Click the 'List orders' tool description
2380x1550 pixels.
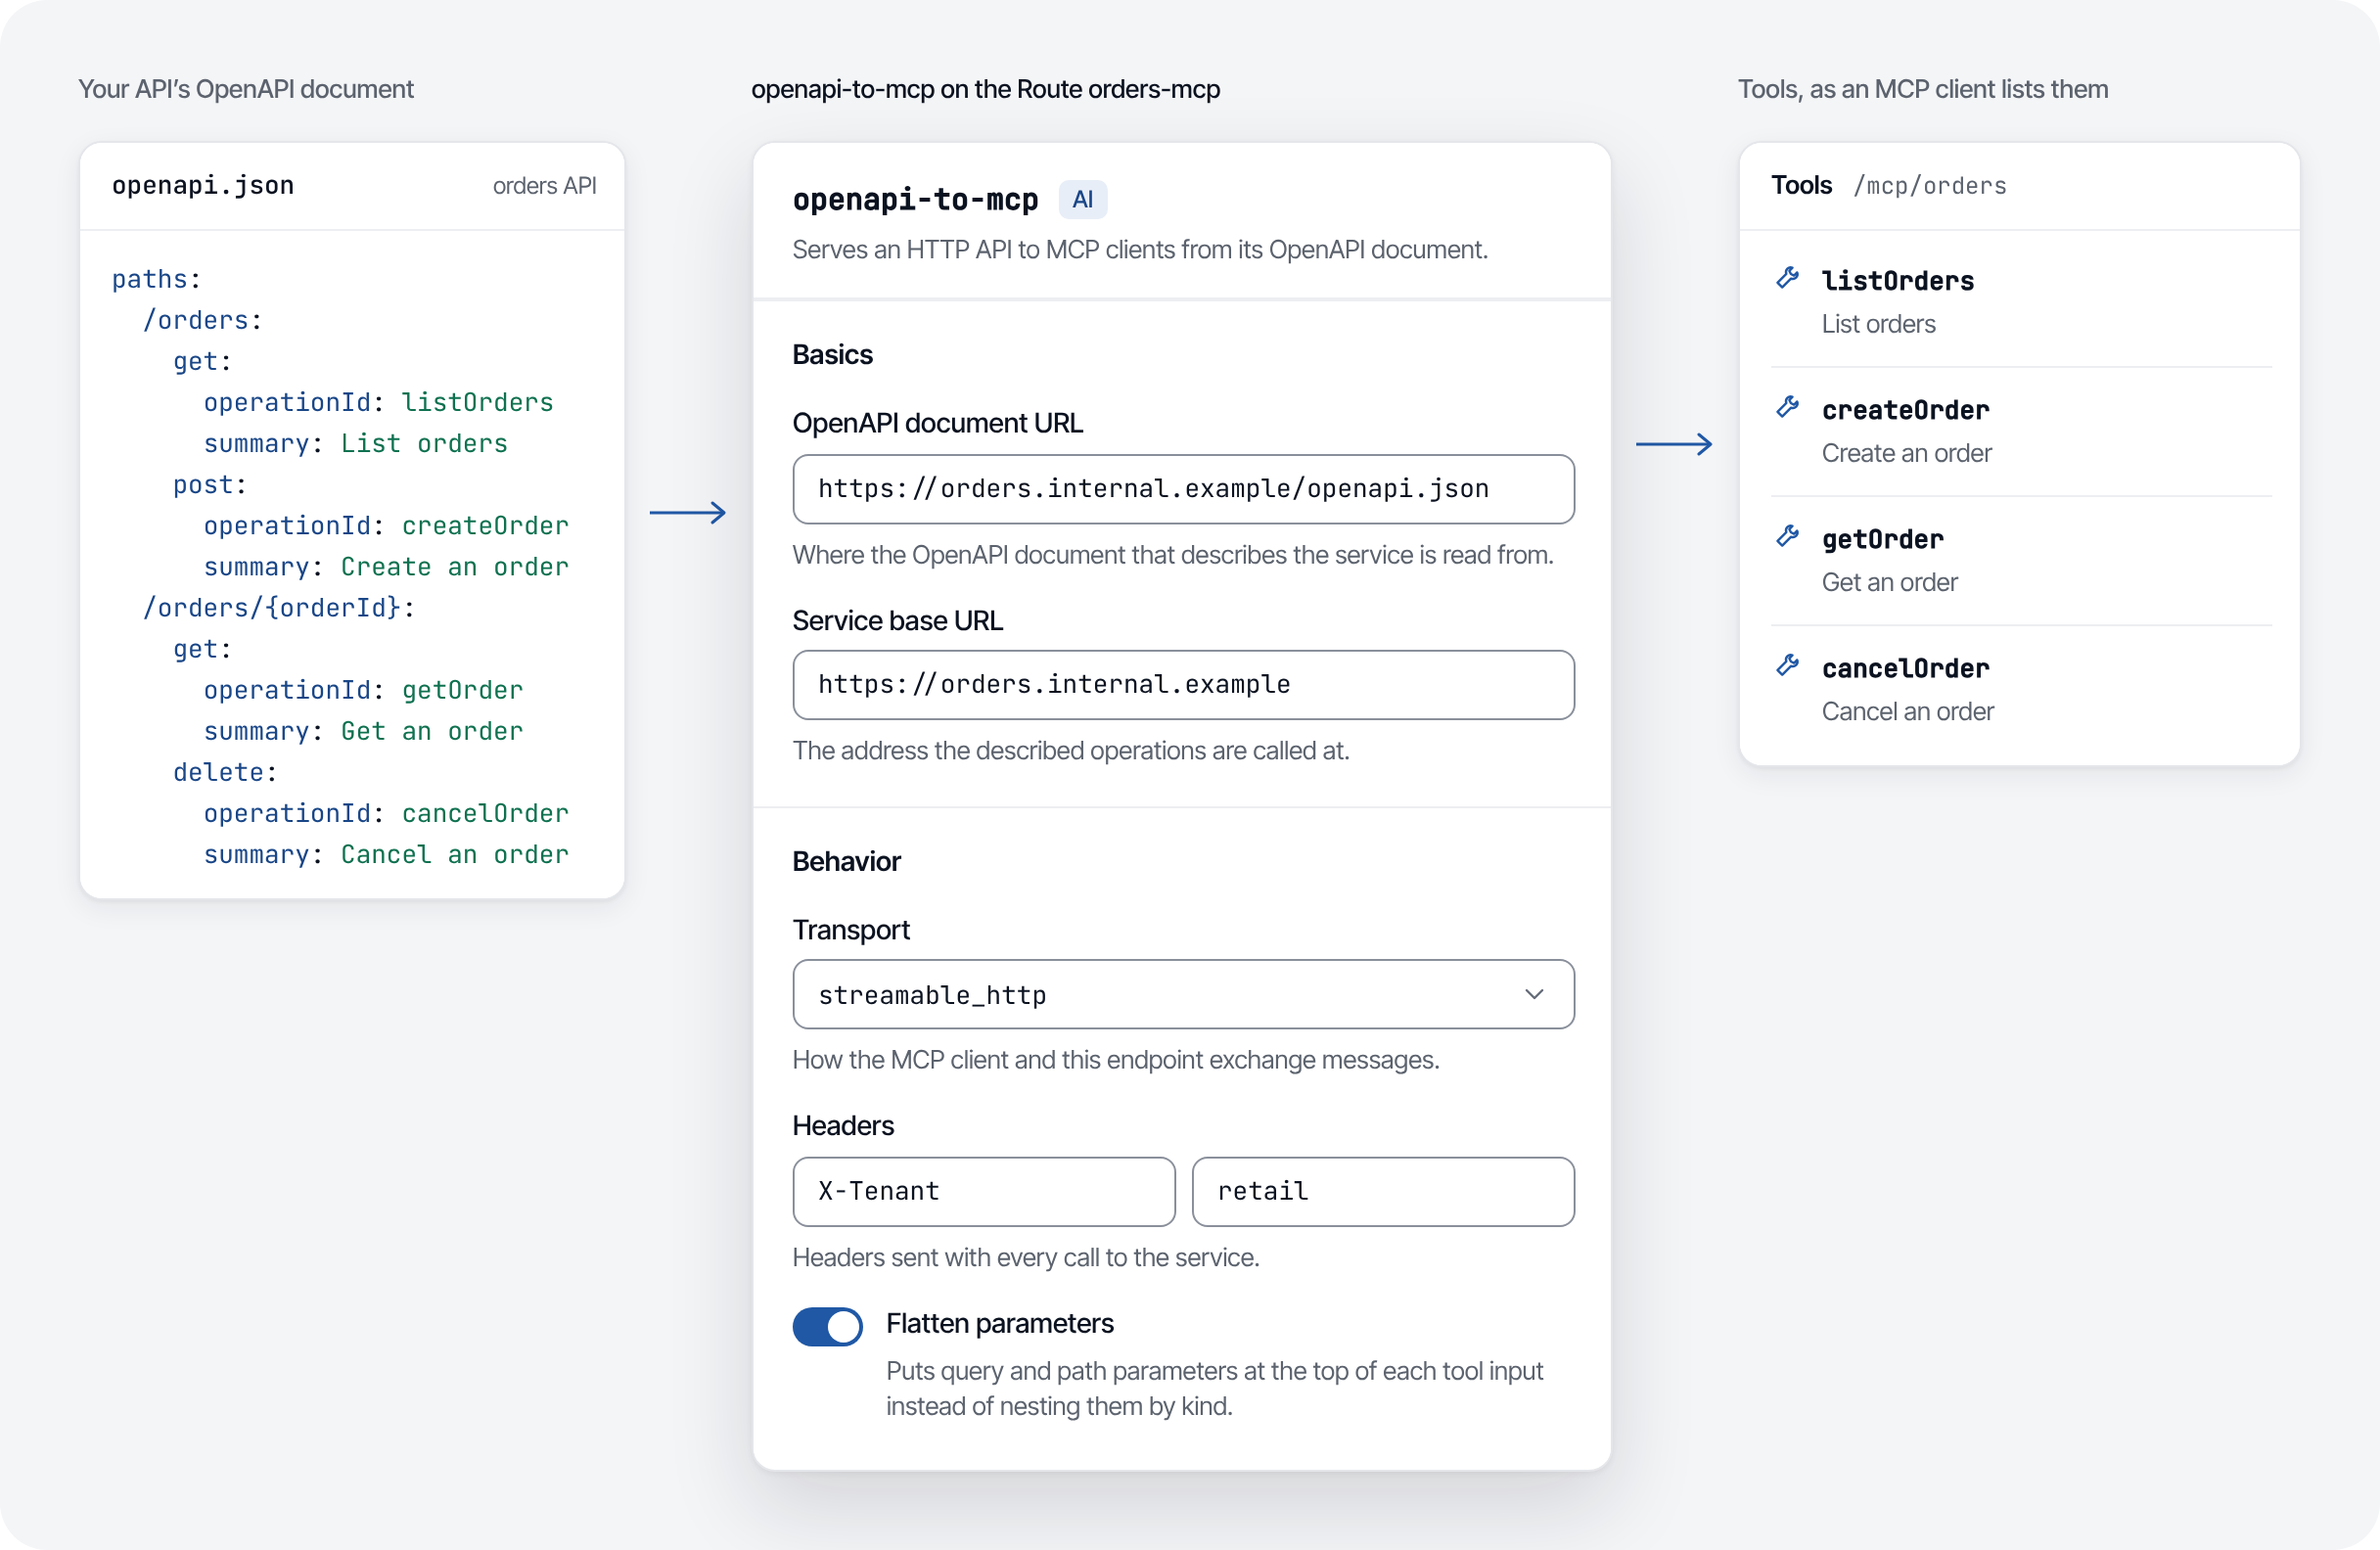point(1878,324)
